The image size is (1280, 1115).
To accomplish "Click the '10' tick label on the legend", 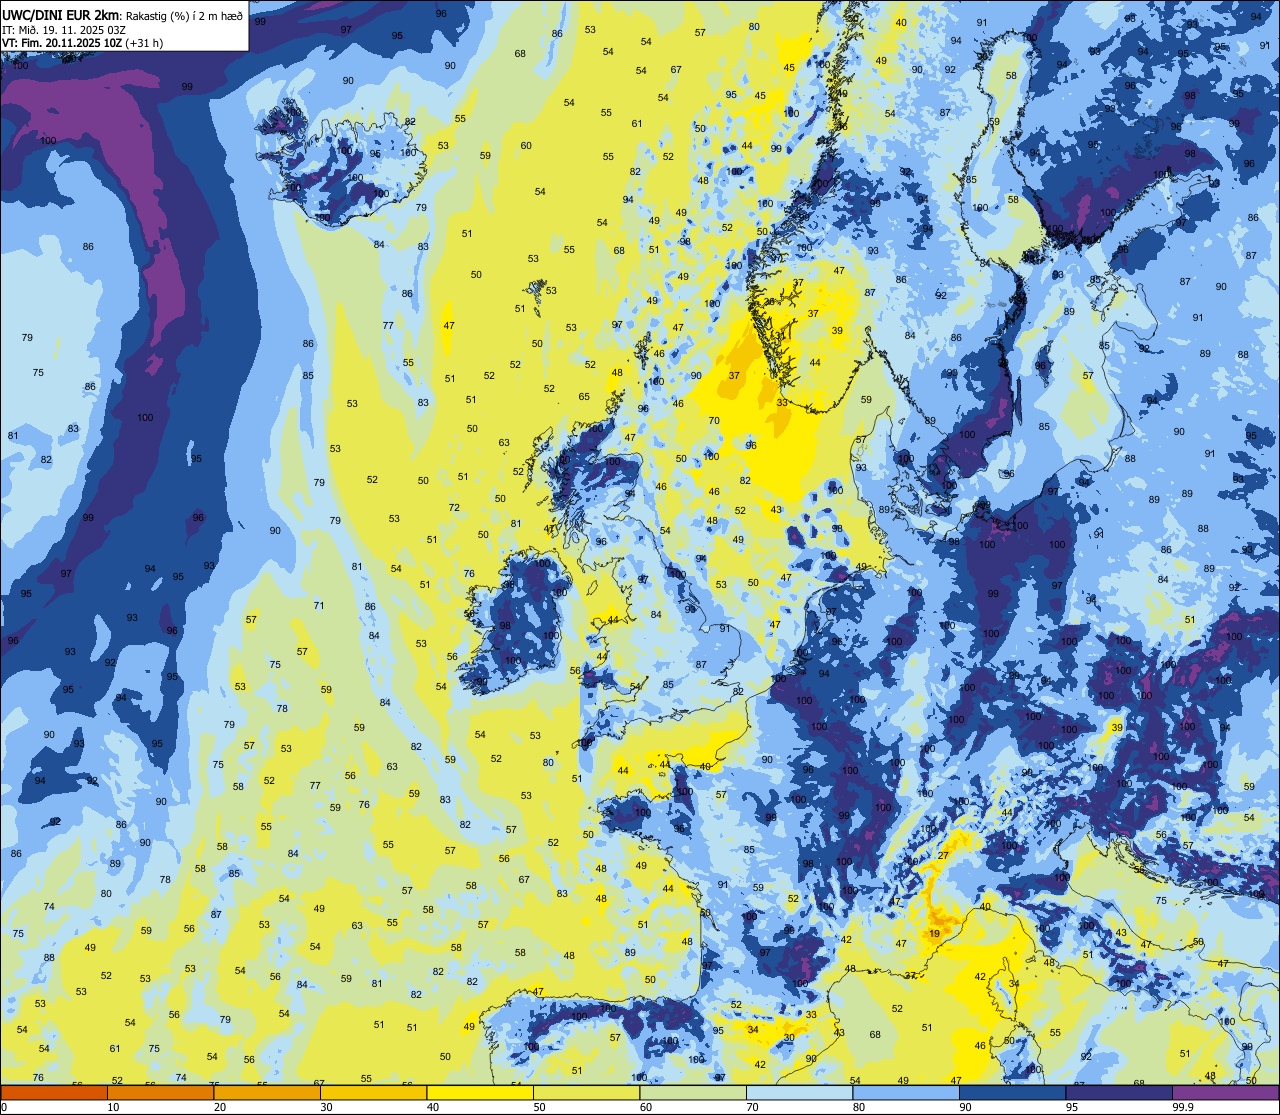I will coord(113,1107).
